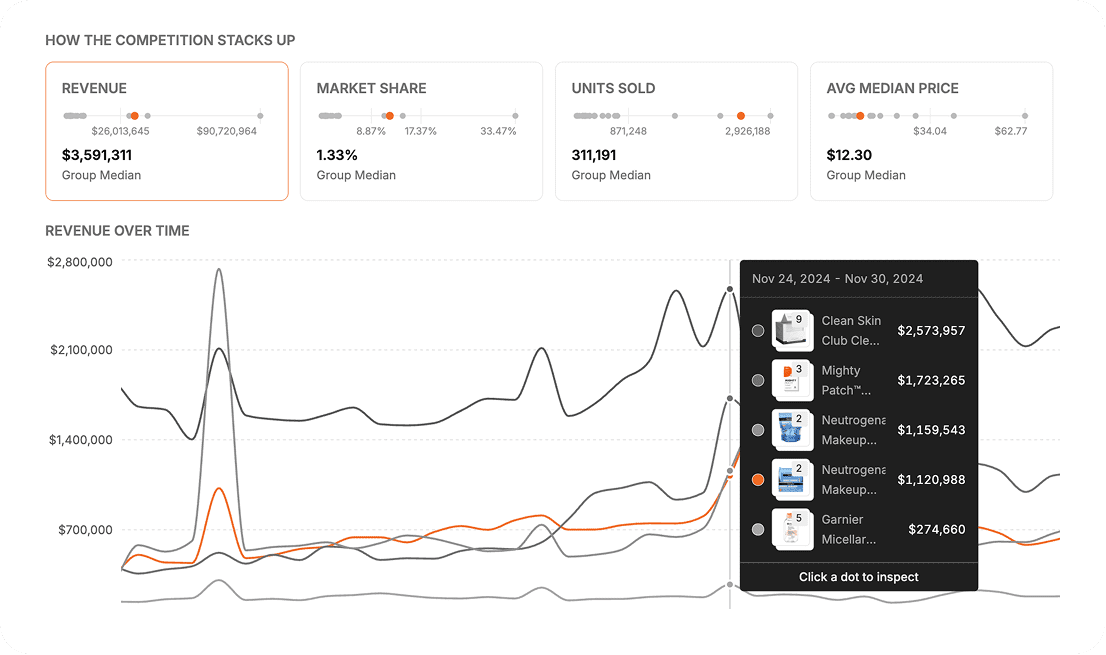Select the Revenue metric card
The width and height of the screenshot is (1106, 655).
click(167, 131)
